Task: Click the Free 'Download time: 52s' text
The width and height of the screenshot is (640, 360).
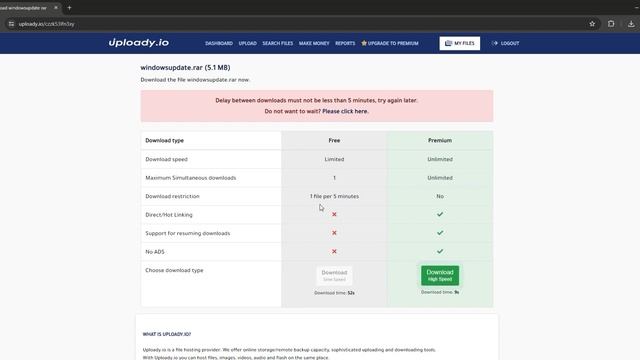Action: click(334, 293)
